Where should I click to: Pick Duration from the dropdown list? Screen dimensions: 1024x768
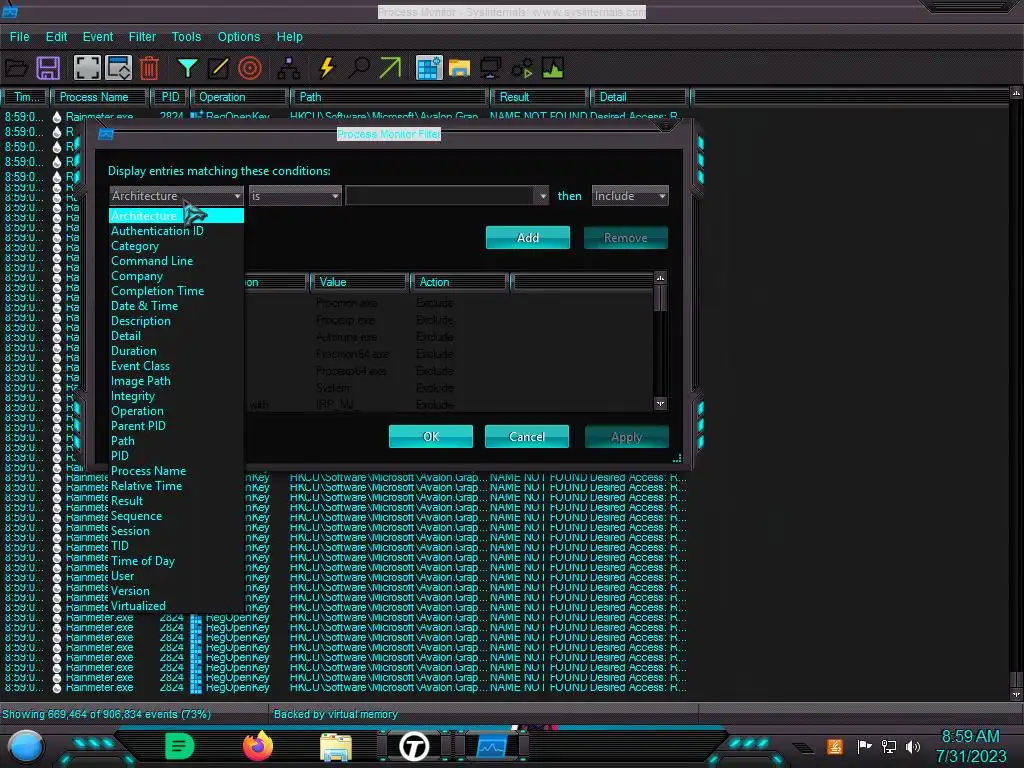[133, 351]
